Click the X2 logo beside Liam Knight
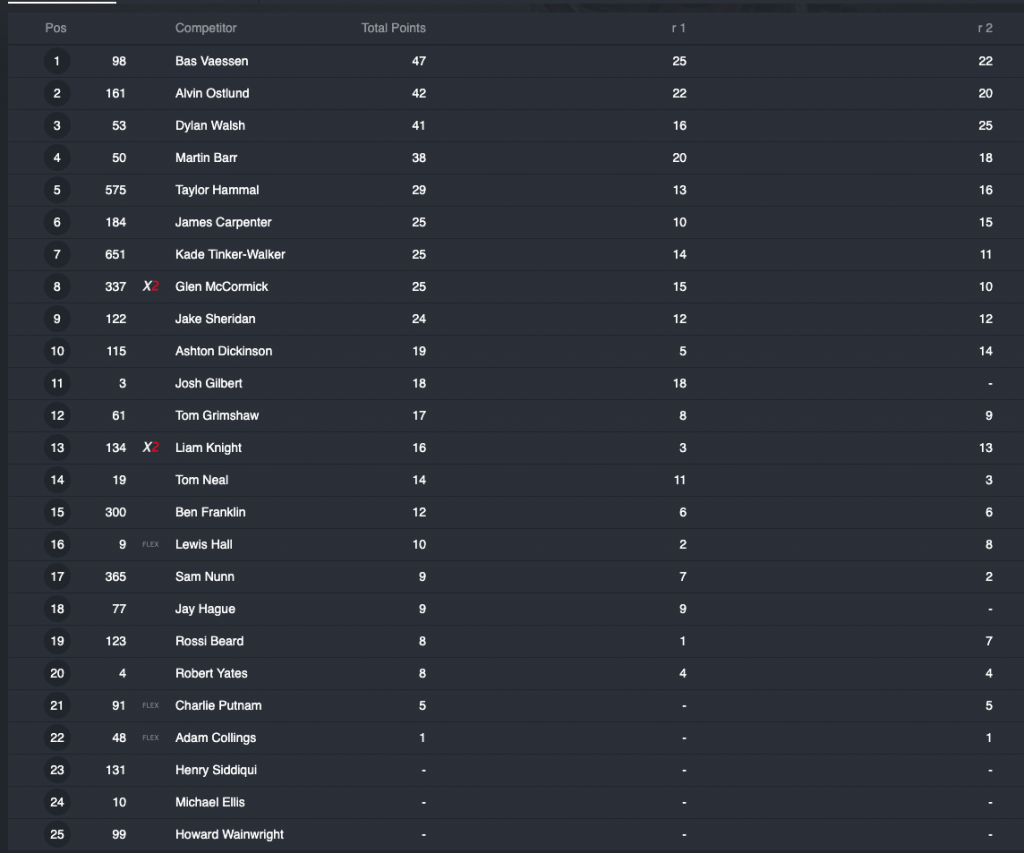 point(150,448)
